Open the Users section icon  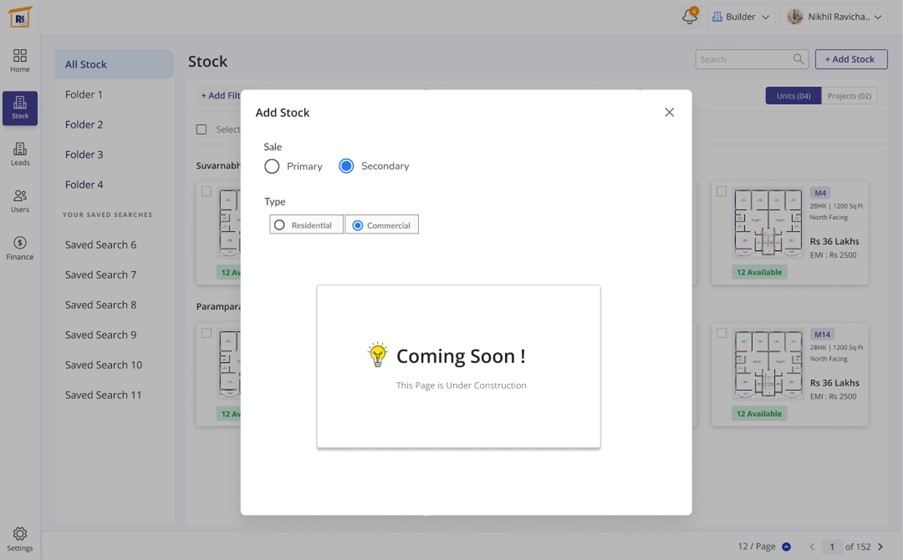[20, 201]
